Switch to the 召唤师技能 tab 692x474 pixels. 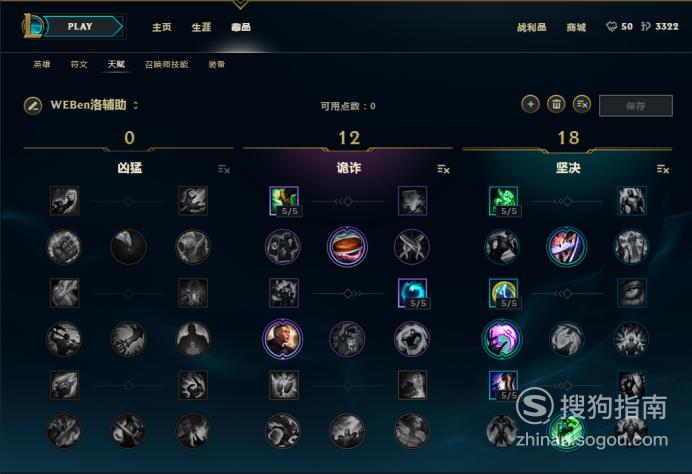pos(166,64)
